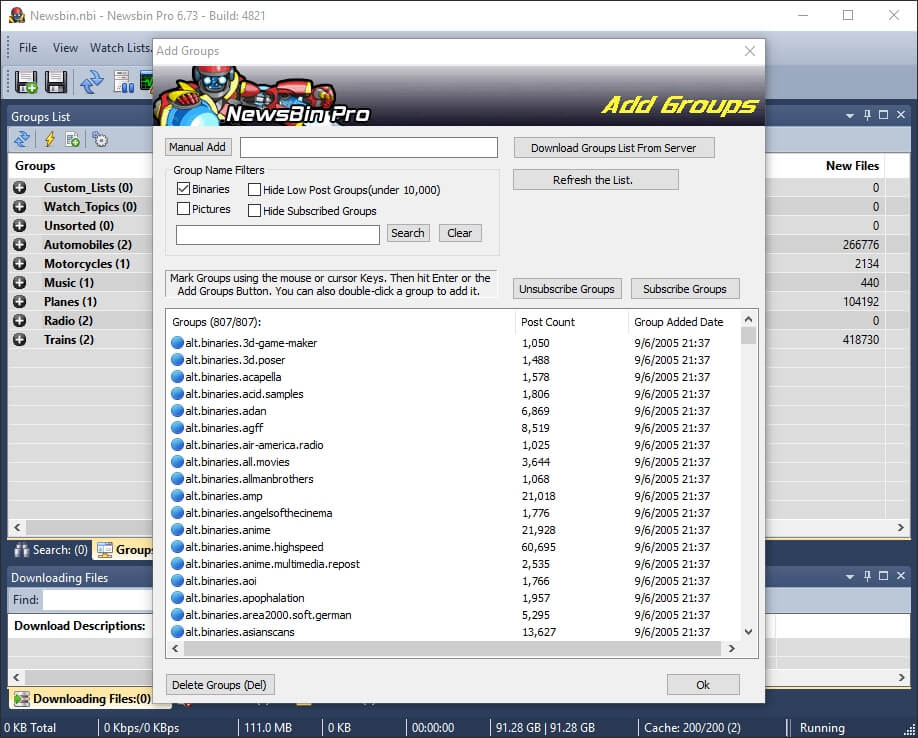Click groups list horizontal scroll right arrow

click(x=731, y=648)
